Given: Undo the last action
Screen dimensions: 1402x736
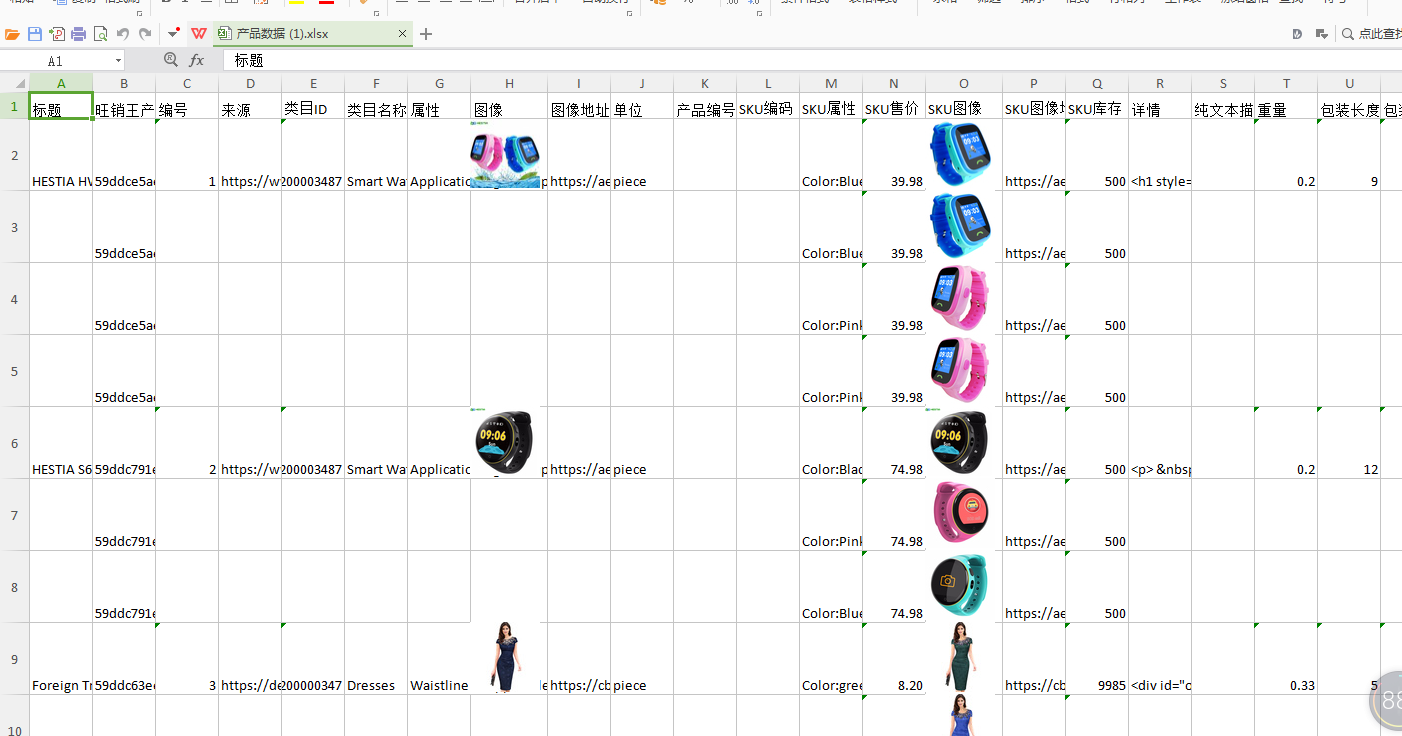Looking at the screenshot, I should 123,34.
